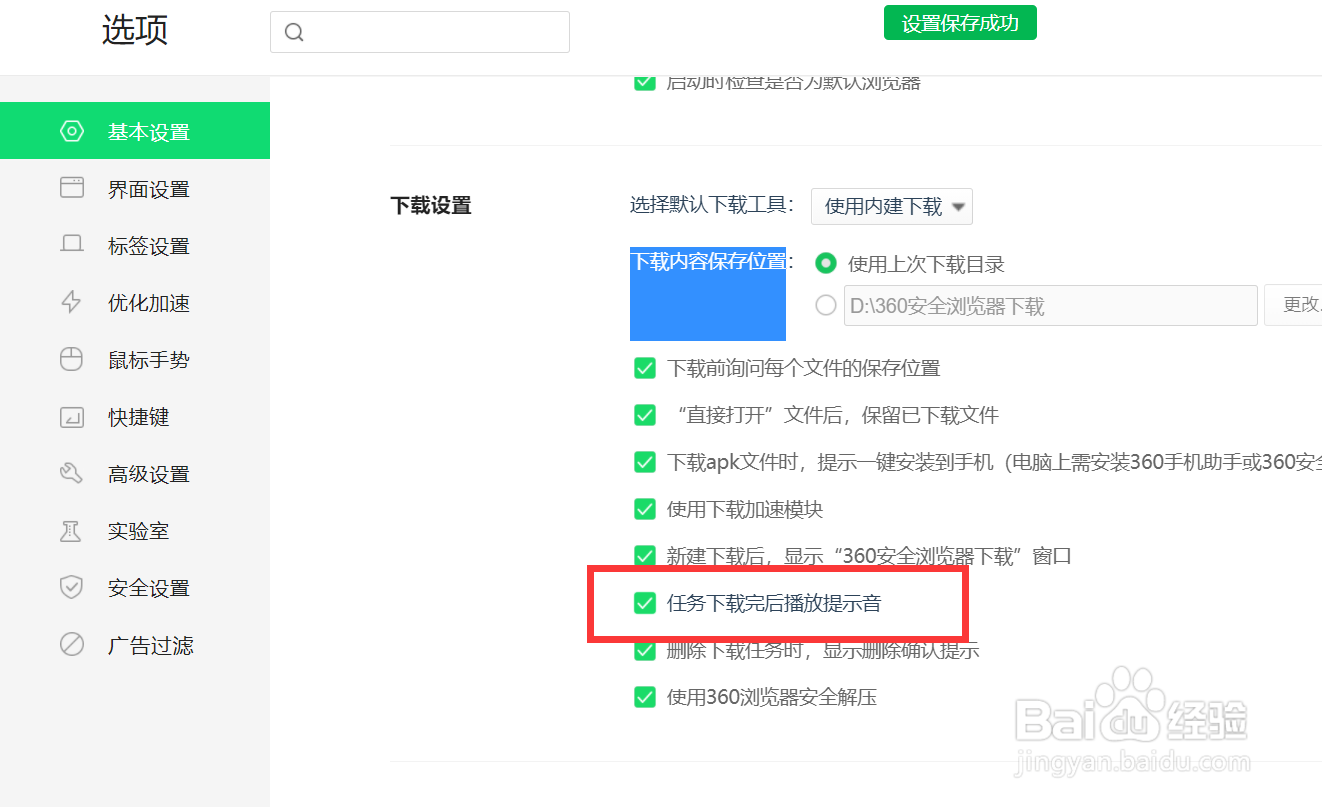1322x807 pixels.
Task: Click the D:\360安全浏览器下载 path field
Action: click(1051, 305)
